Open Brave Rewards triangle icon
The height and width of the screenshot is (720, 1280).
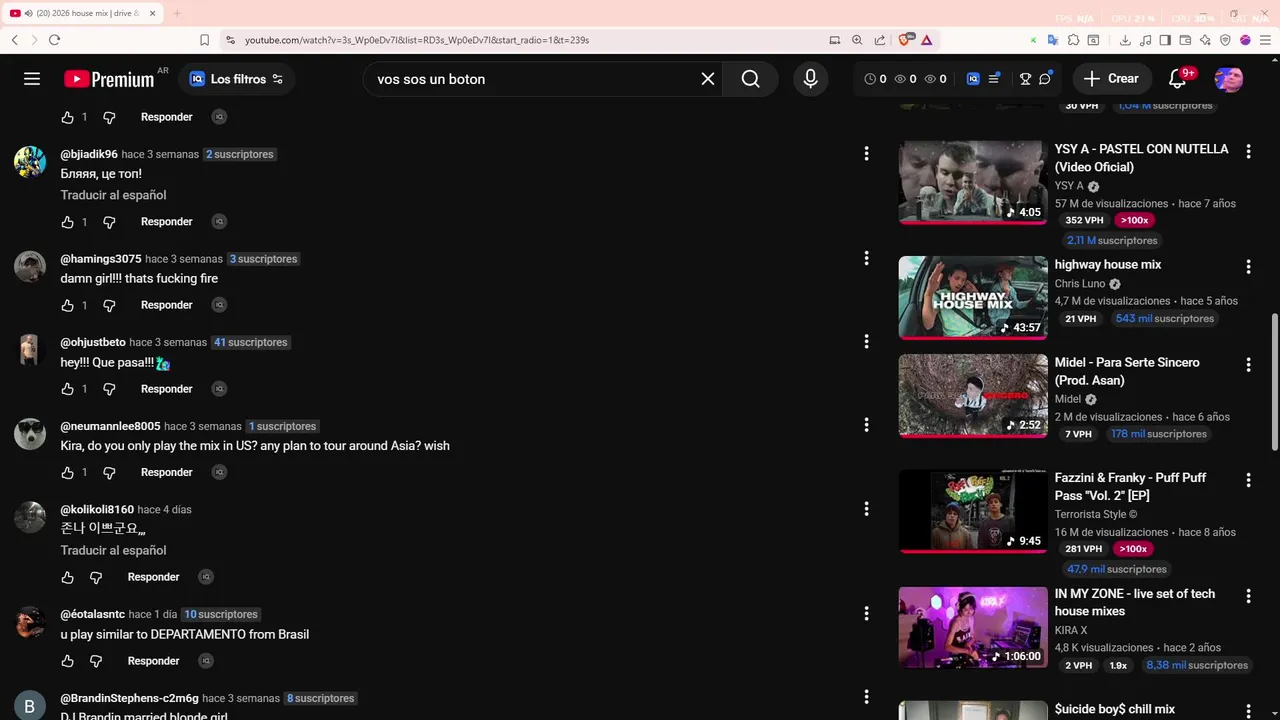coord(927,40)
